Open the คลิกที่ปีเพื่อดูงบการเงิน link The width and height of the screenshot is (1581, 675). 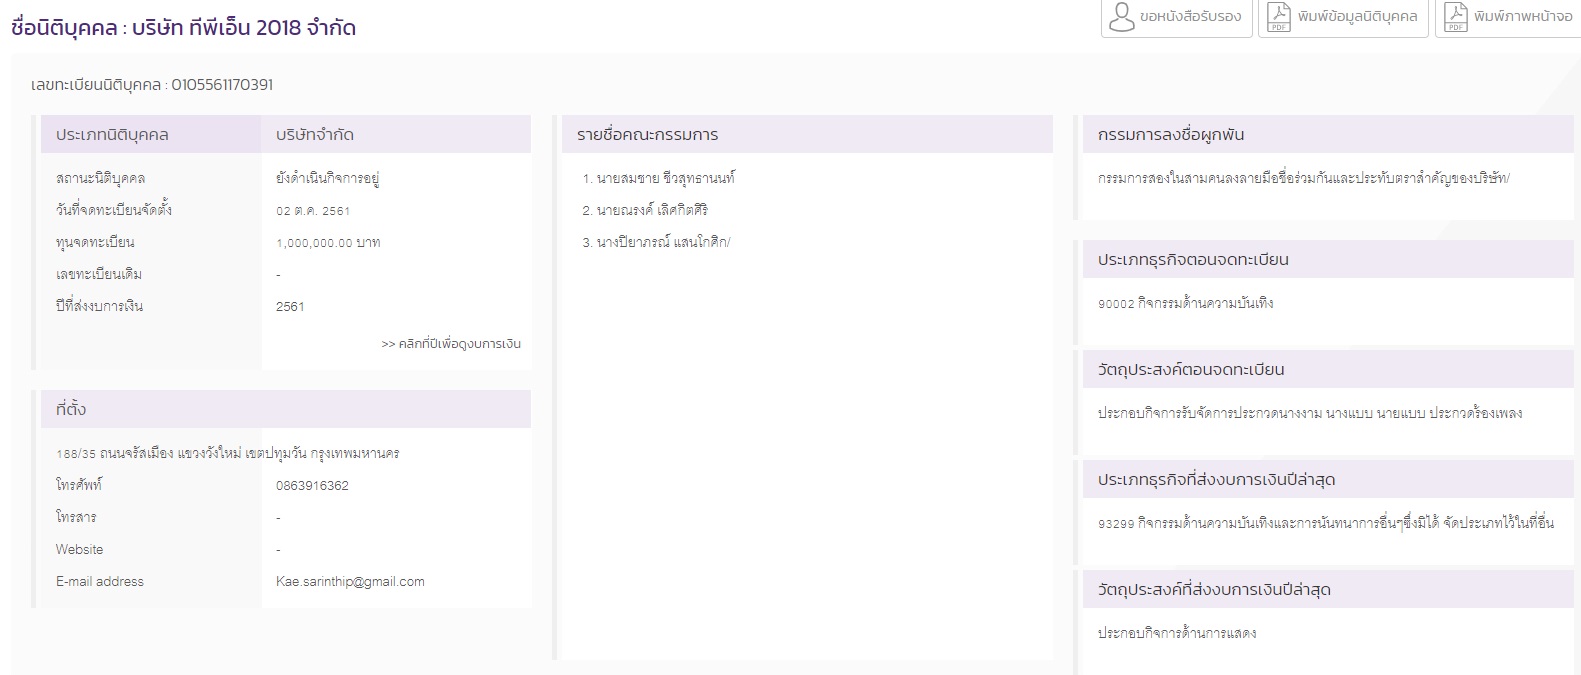[451, 344]
